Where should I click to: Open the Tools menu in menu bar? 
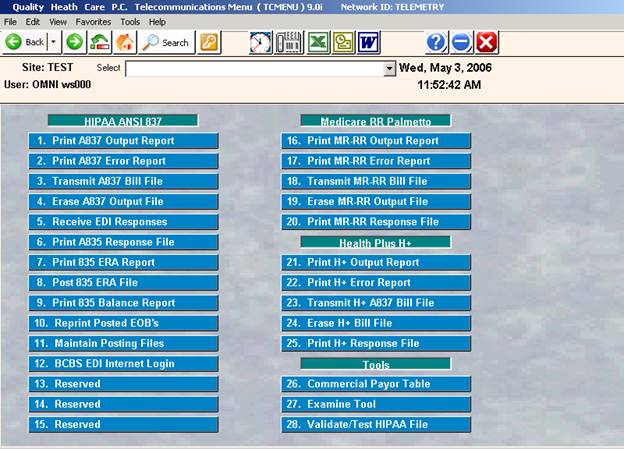(130, 21)
